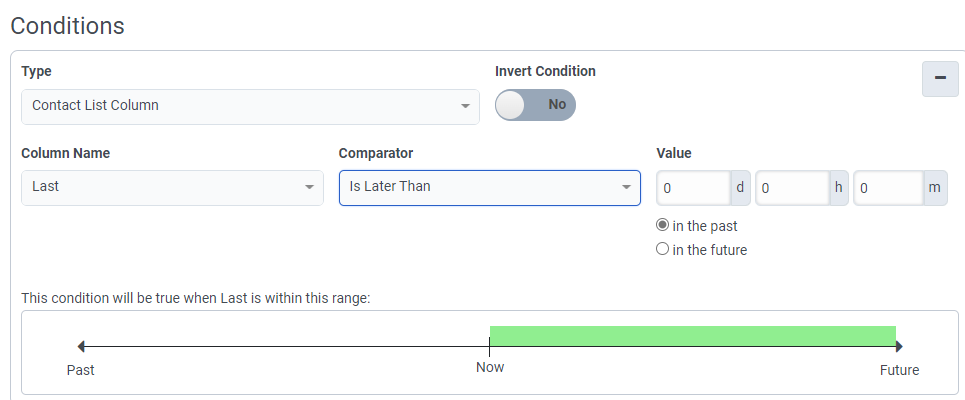
Task: Choose the "in the future" radio option
Action: point(662,250)
